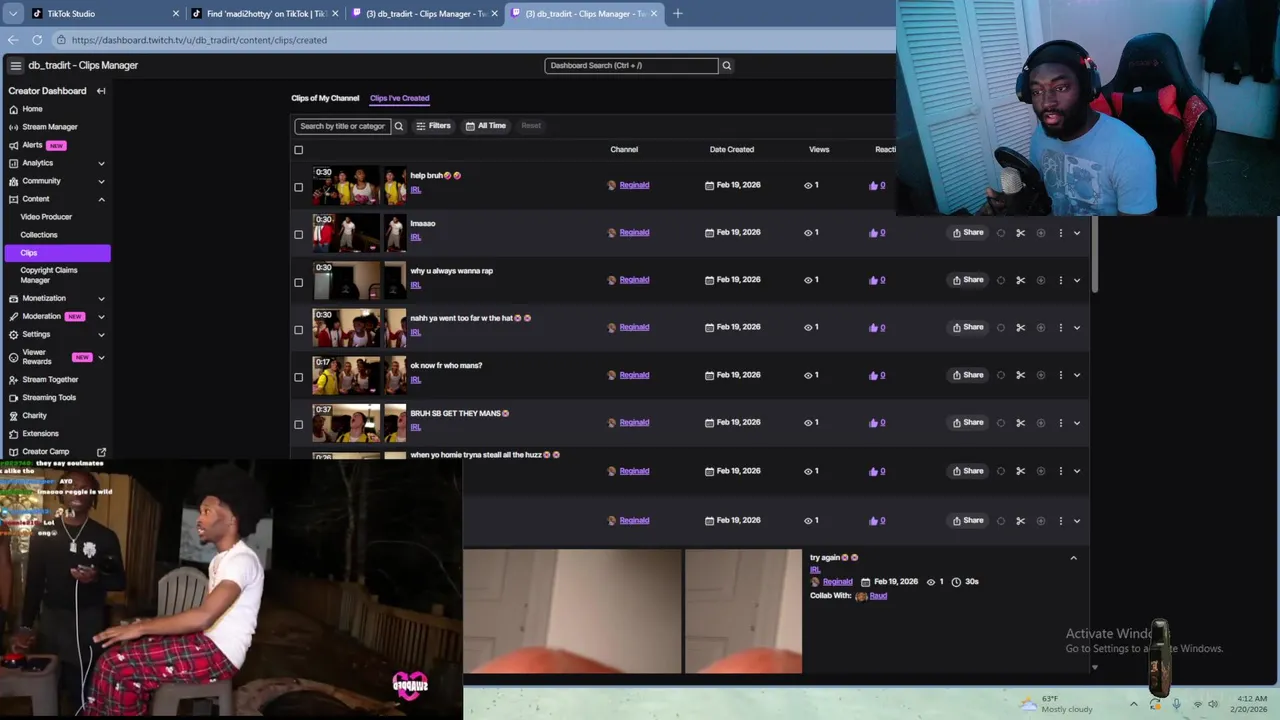The width and height of the screenshot is (1280, 720).
Task: Switch to Clips of My Channel tab
Action: coord(325,98)
